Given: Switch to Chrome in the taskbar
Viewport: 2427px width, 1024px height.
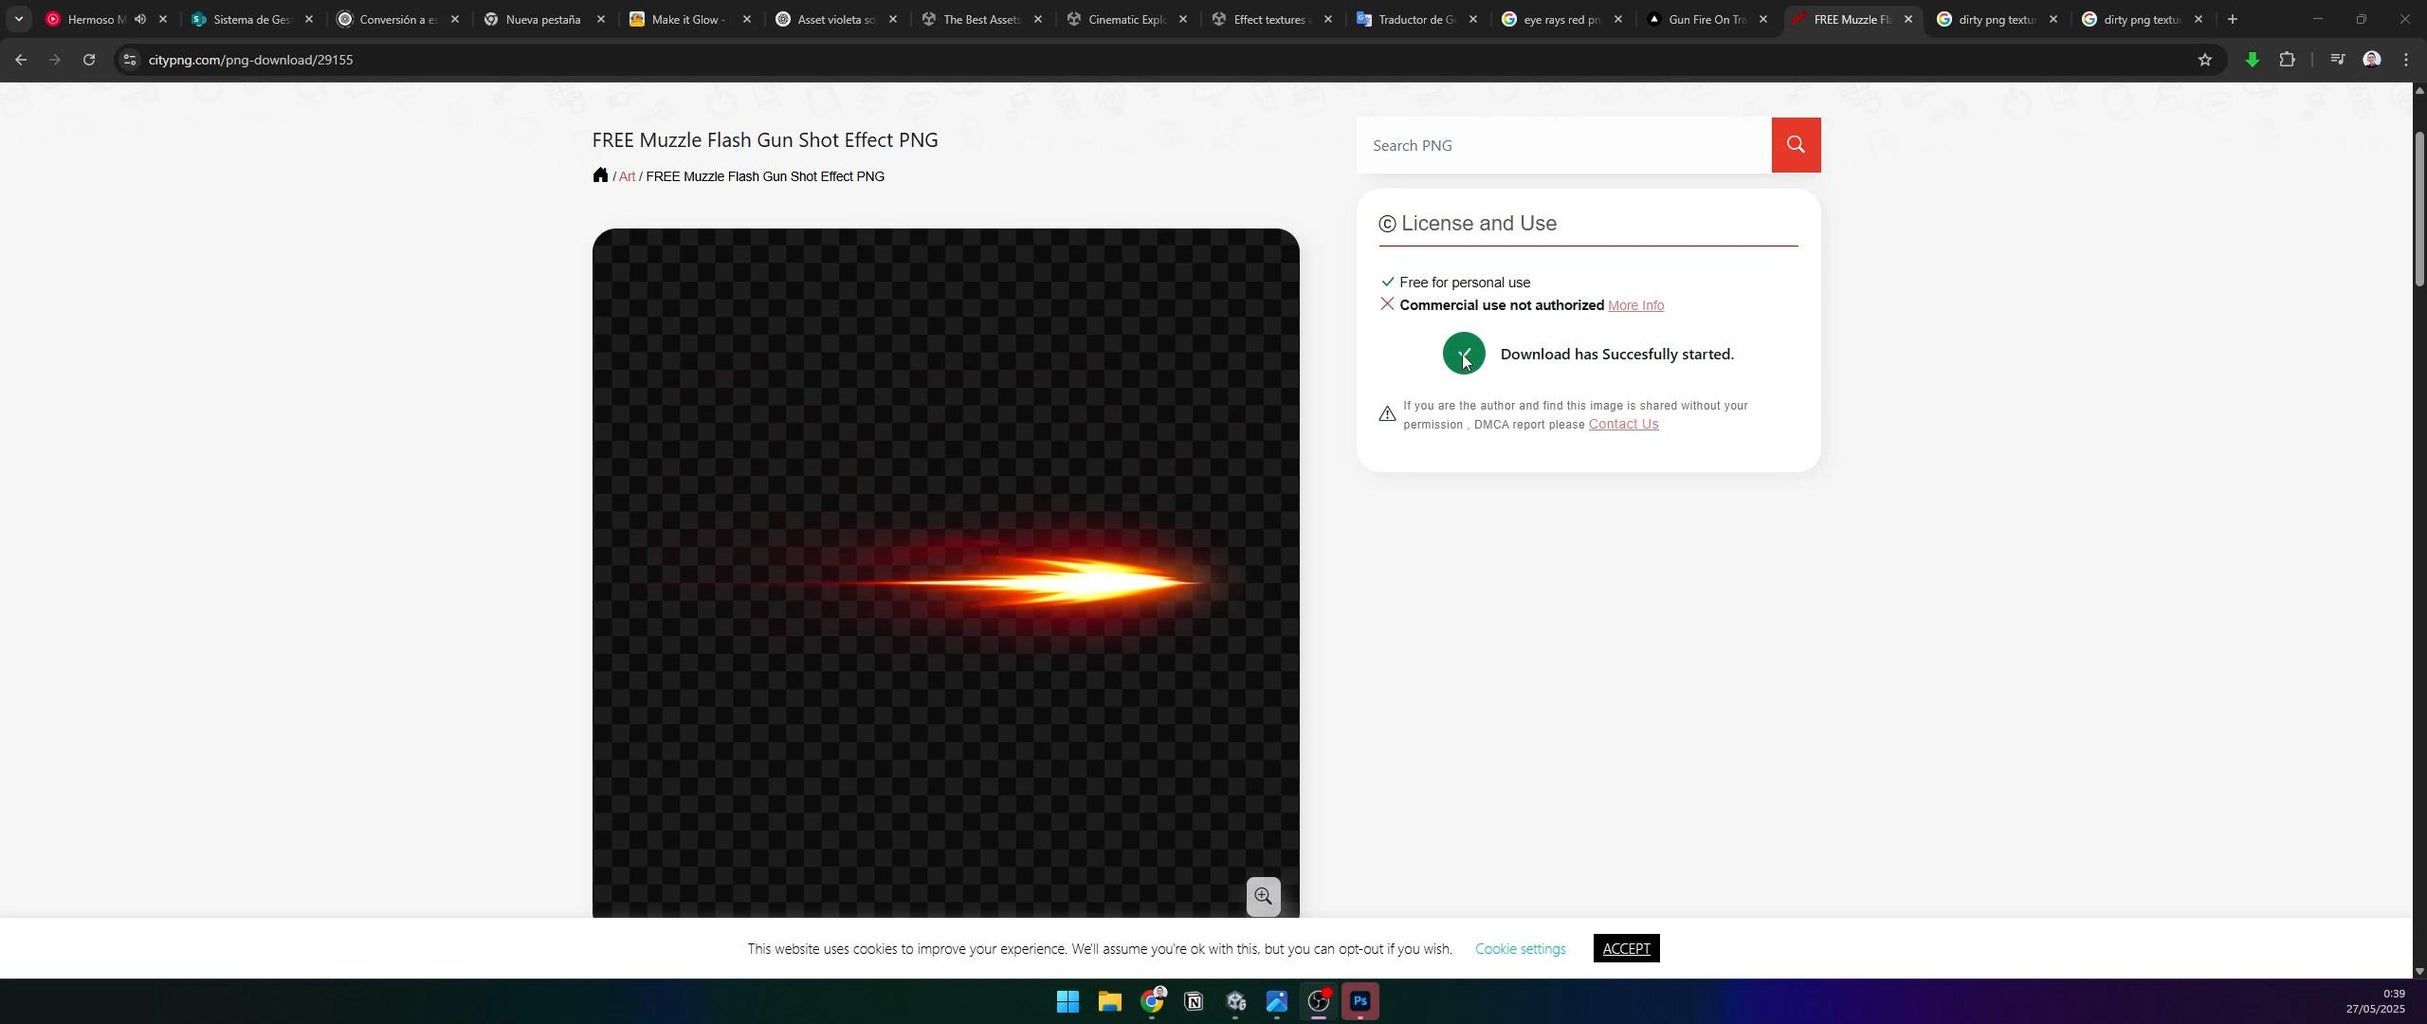Looking at the screenshot, I should (1152, 1001).
